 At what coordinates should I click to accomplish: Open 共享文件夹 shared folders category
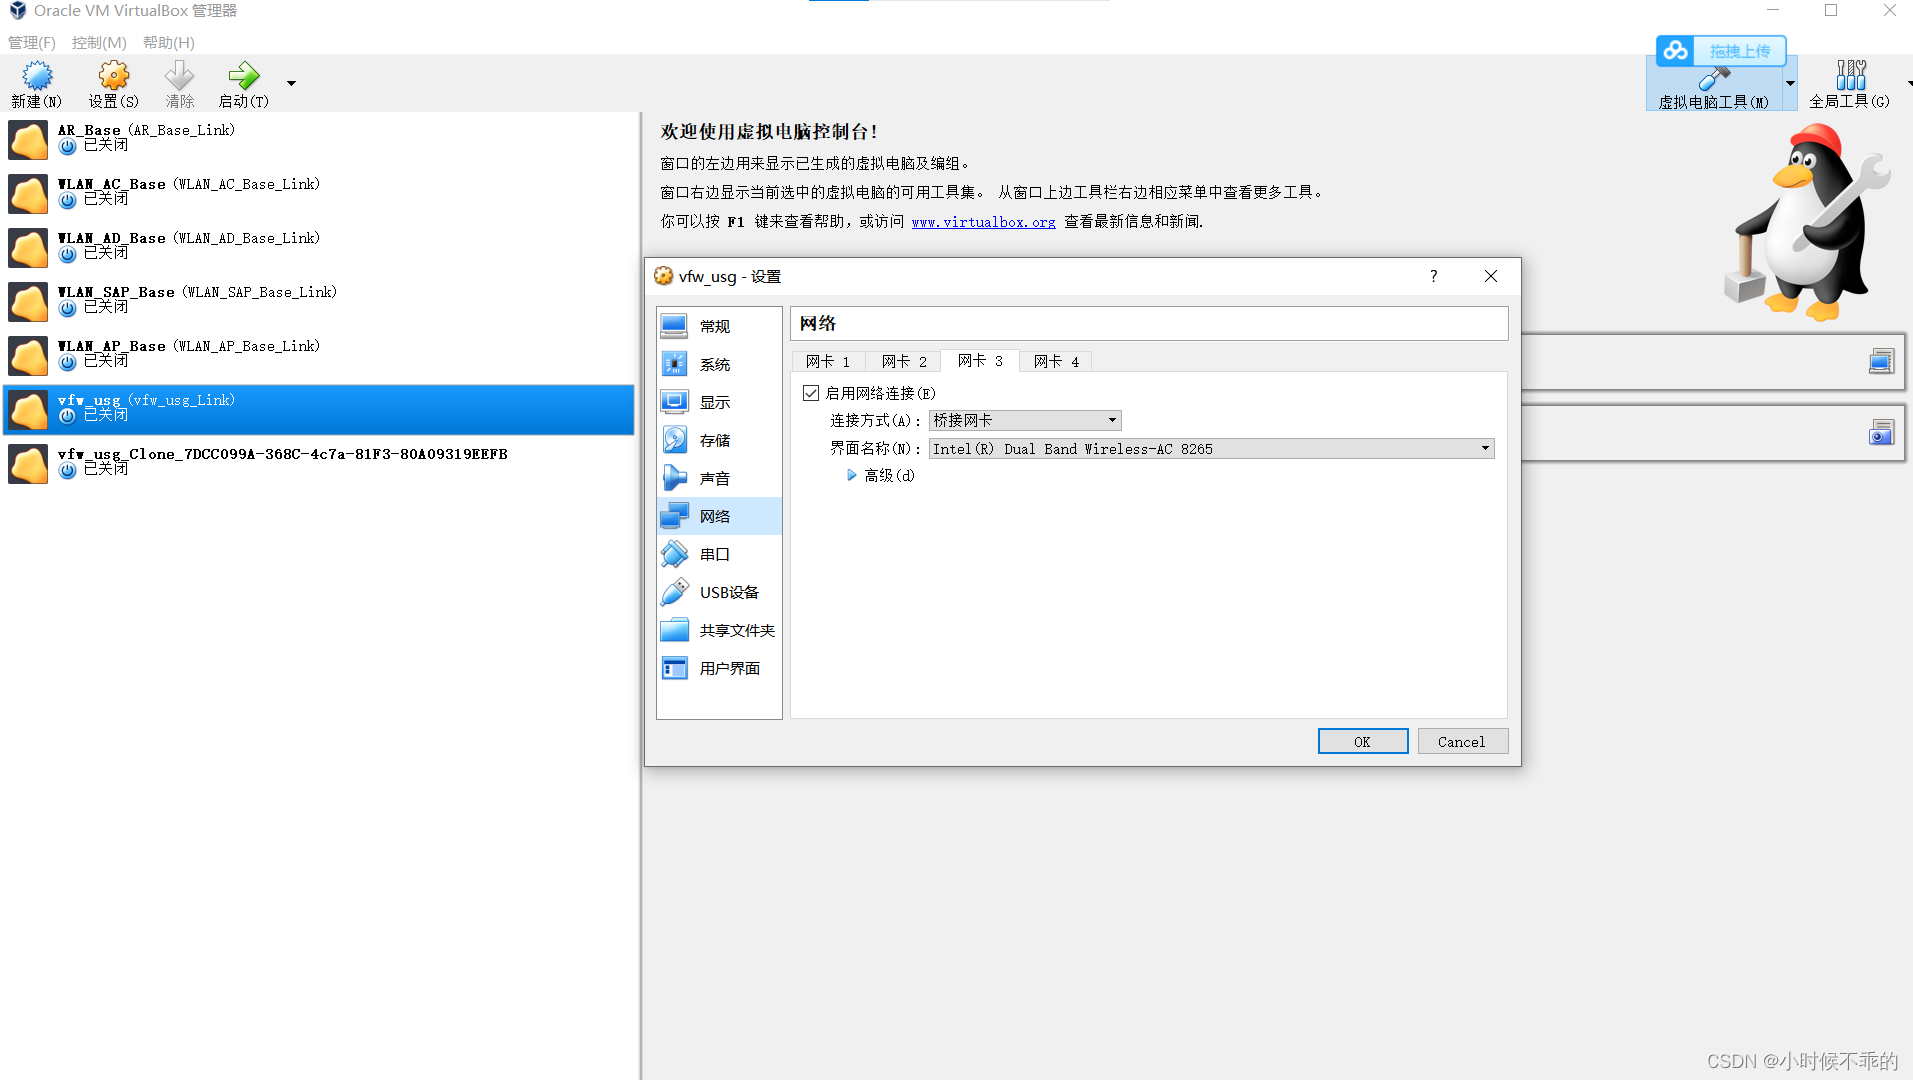point(719,630)
